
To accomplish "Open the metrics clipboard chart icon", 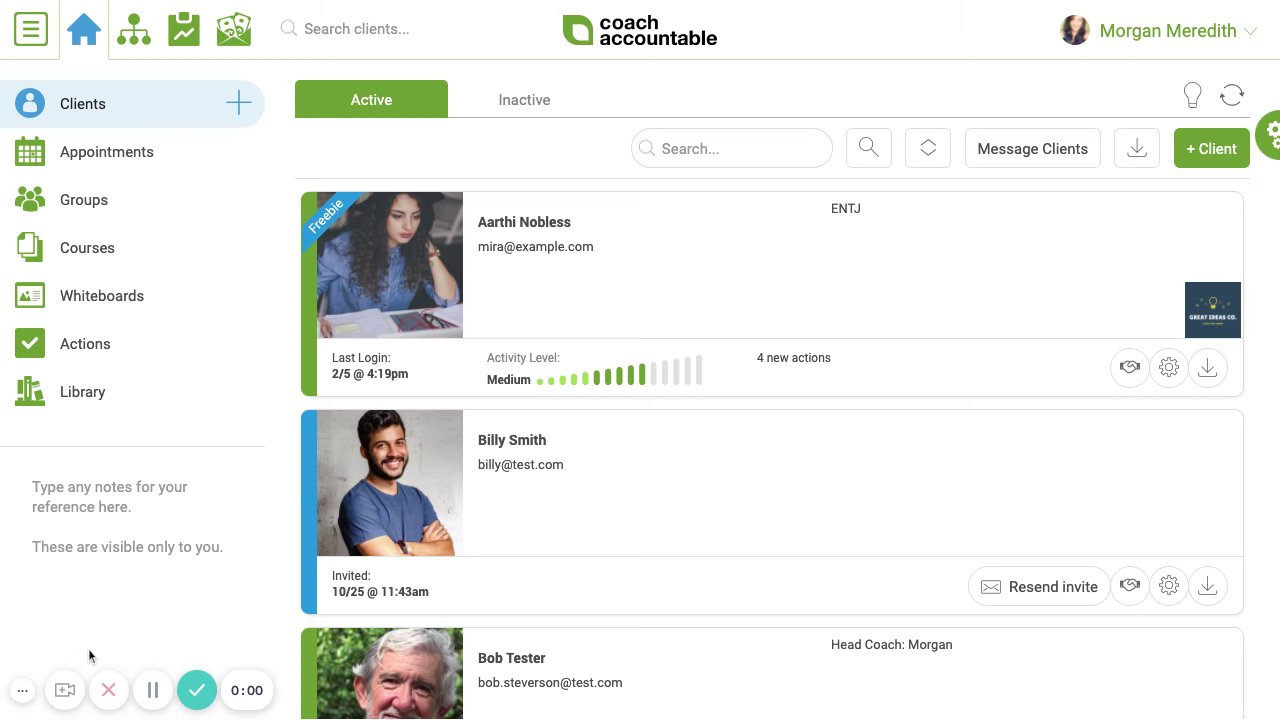I will click(x=184, y=29).
